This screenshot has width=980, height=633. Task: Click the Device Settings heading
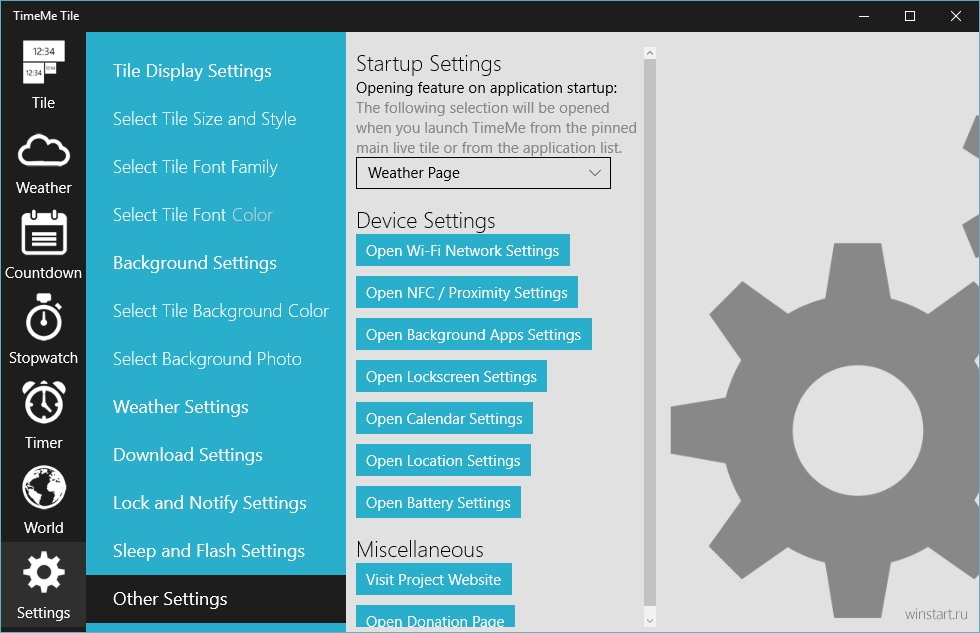point(426,221)
